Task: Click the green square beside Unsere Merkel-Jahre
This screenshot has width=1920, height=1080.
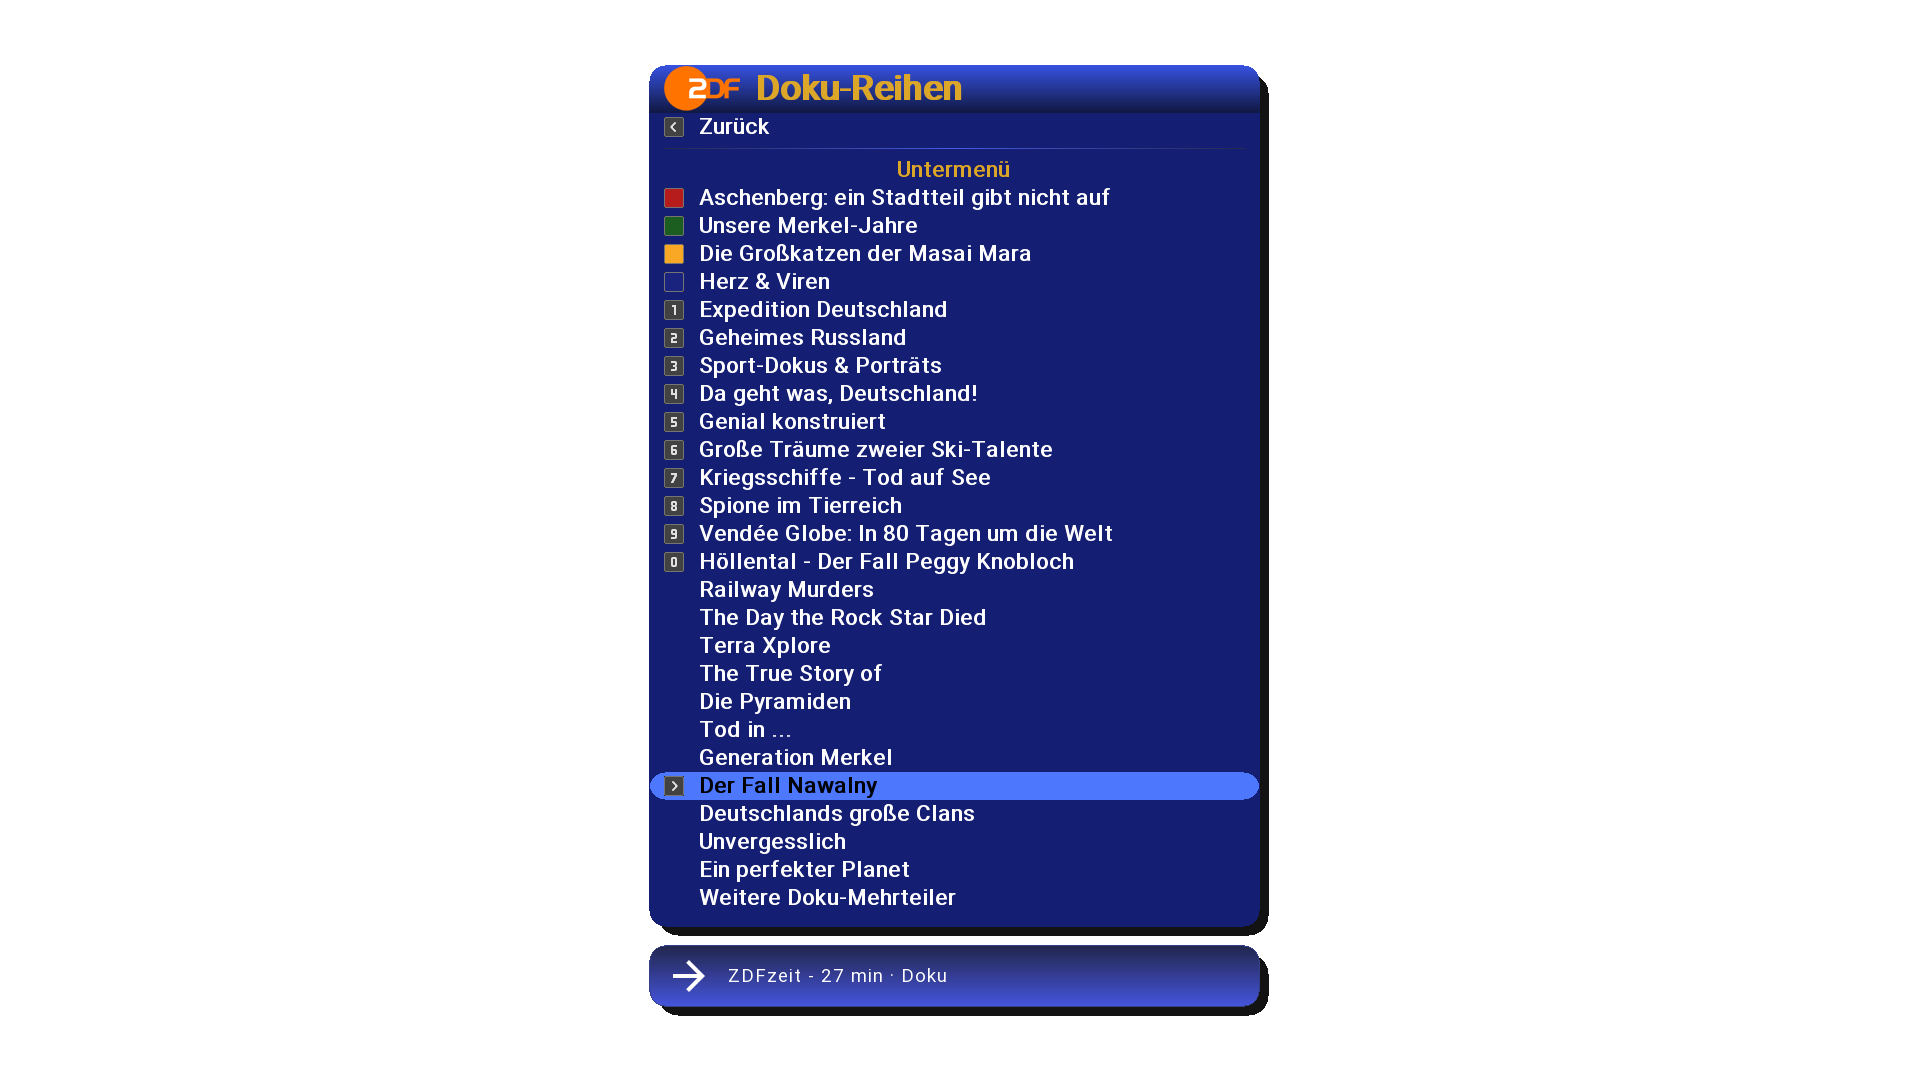Action: (x=674, y=226)
